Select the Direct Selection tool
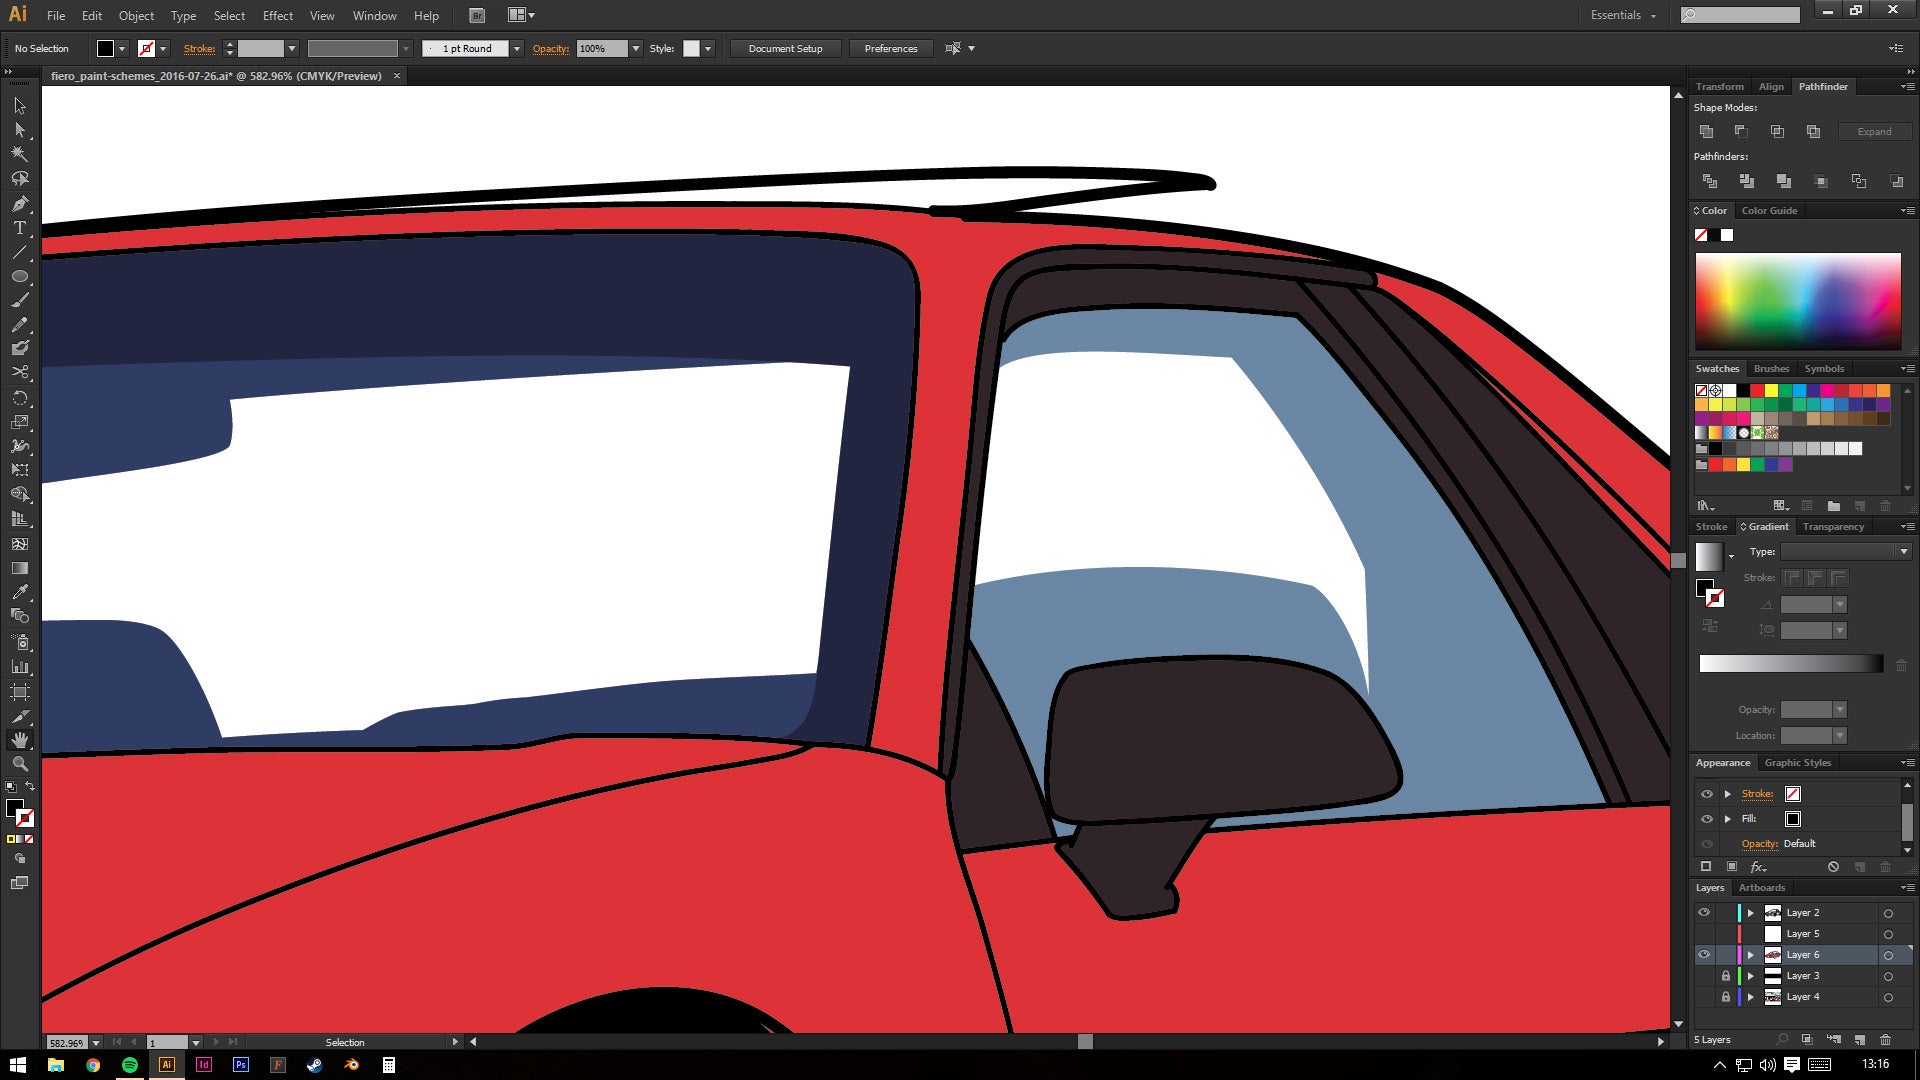The height and width of the screenshot is (1080, 1920). tap(19, 130)
